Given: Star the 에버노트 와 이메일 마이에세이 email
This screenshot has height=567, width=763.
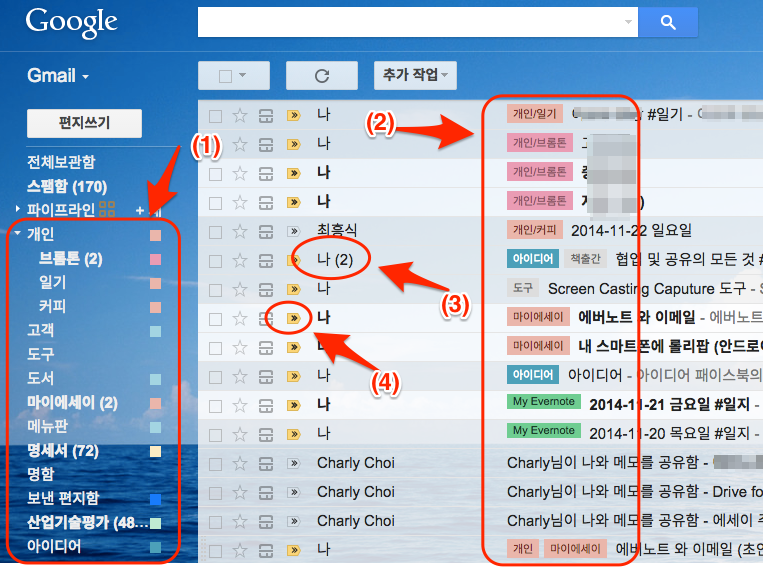Looking at the screenshot, I should click(x=240, y=318).
